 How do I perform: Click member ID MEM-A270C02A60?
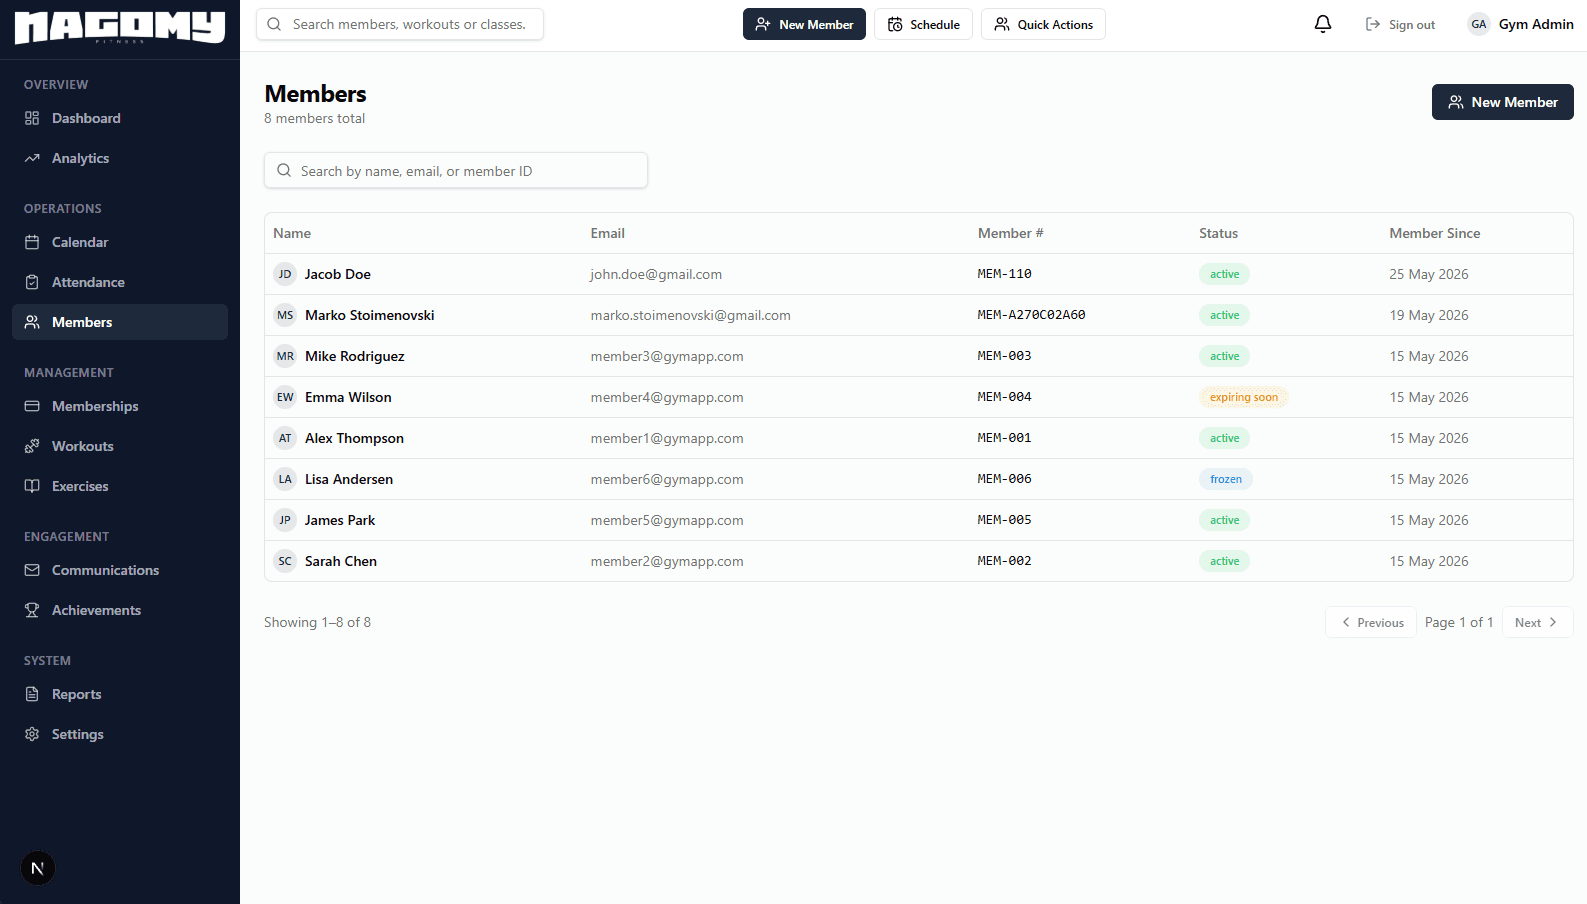click(x=1031, y=315)
